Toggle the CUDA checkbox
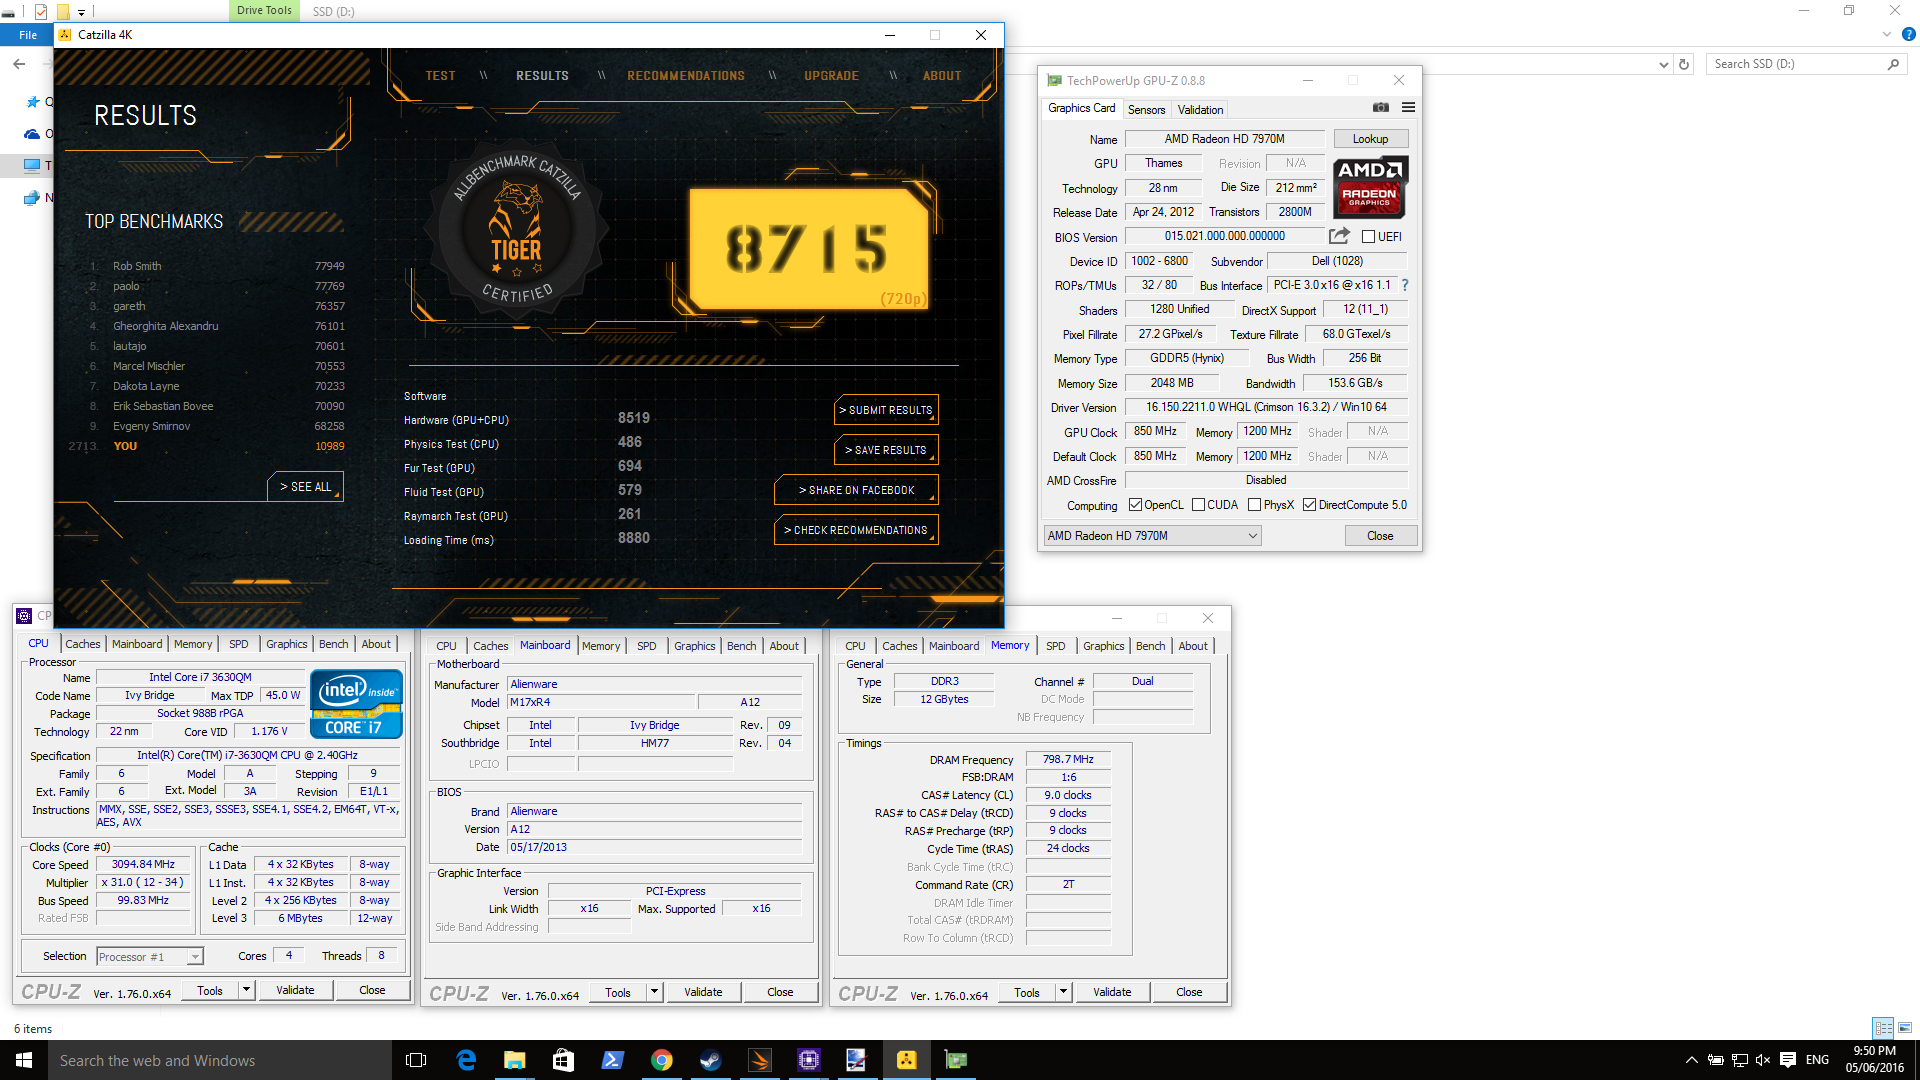The width and height of the screenshot is (1920, 1080). pos(1198,505)
